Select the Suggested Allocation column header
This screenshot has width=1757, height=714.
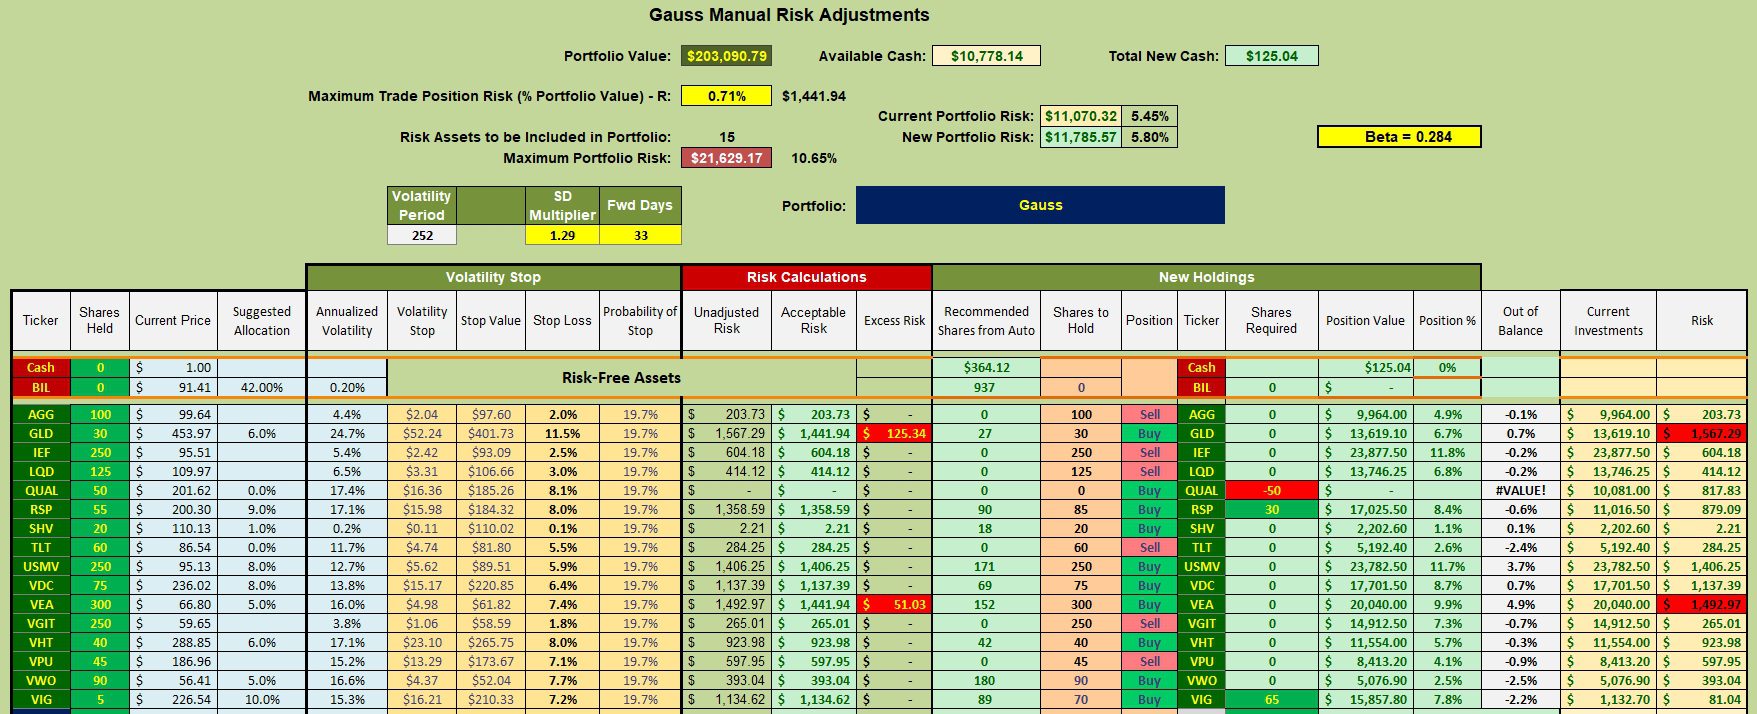tap(262, 321)
